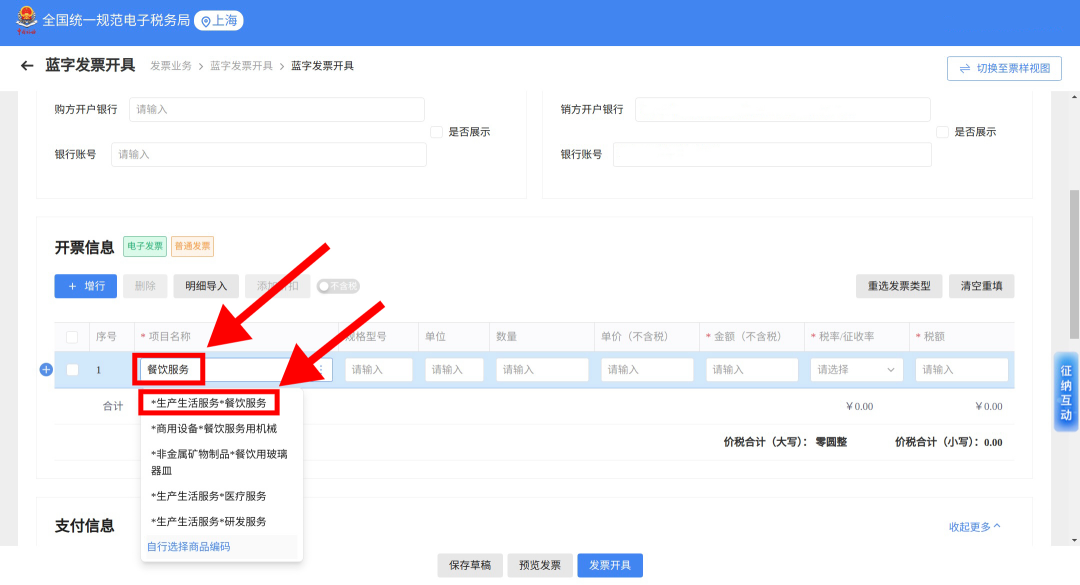Viewport: 1080px width, 585px height.
Task: Click the page's vertical scrollbar thumb
Action: click(x=1074, y=265)
